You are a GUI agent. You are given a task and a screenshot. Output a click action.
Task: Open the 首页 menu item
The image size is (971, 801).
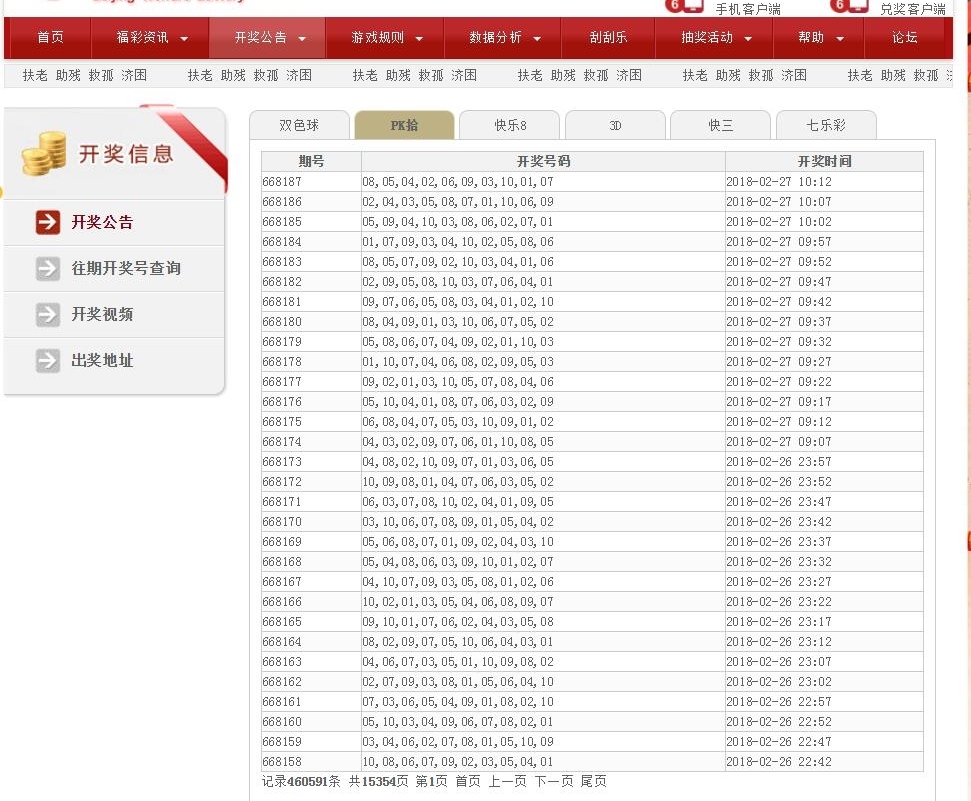click(50, 37)
